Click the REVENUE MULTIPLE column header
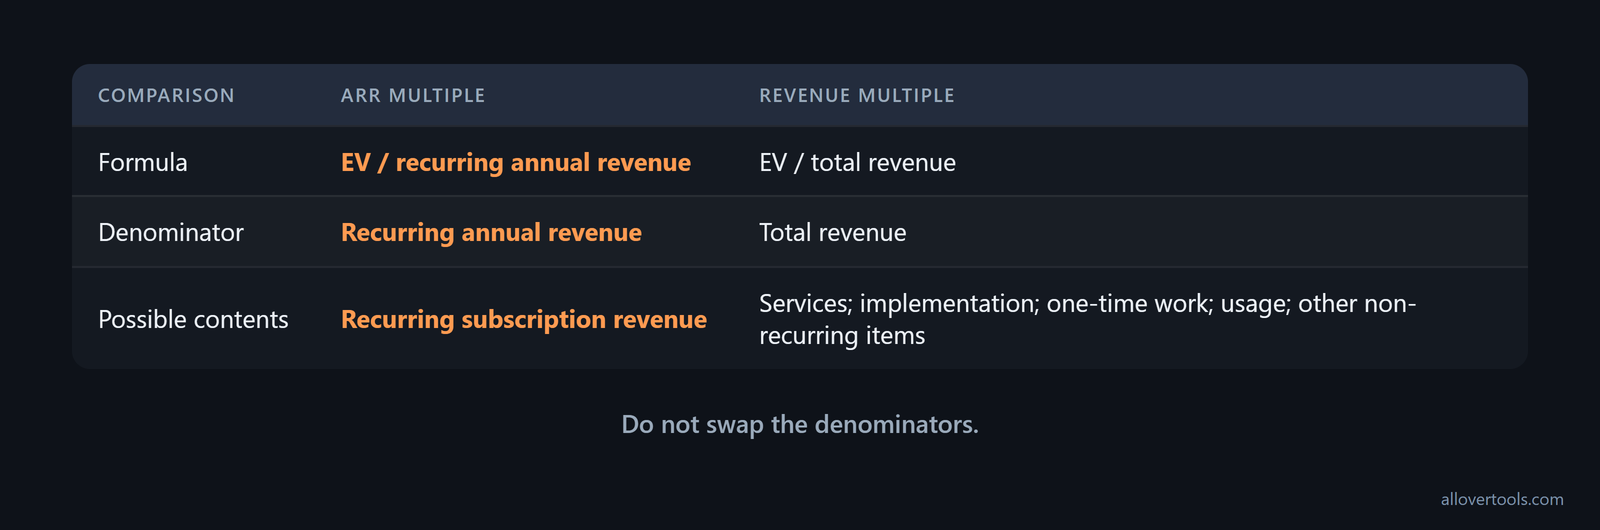Image resolution: width=1600 pixels, height=530 pixels. 857,96
